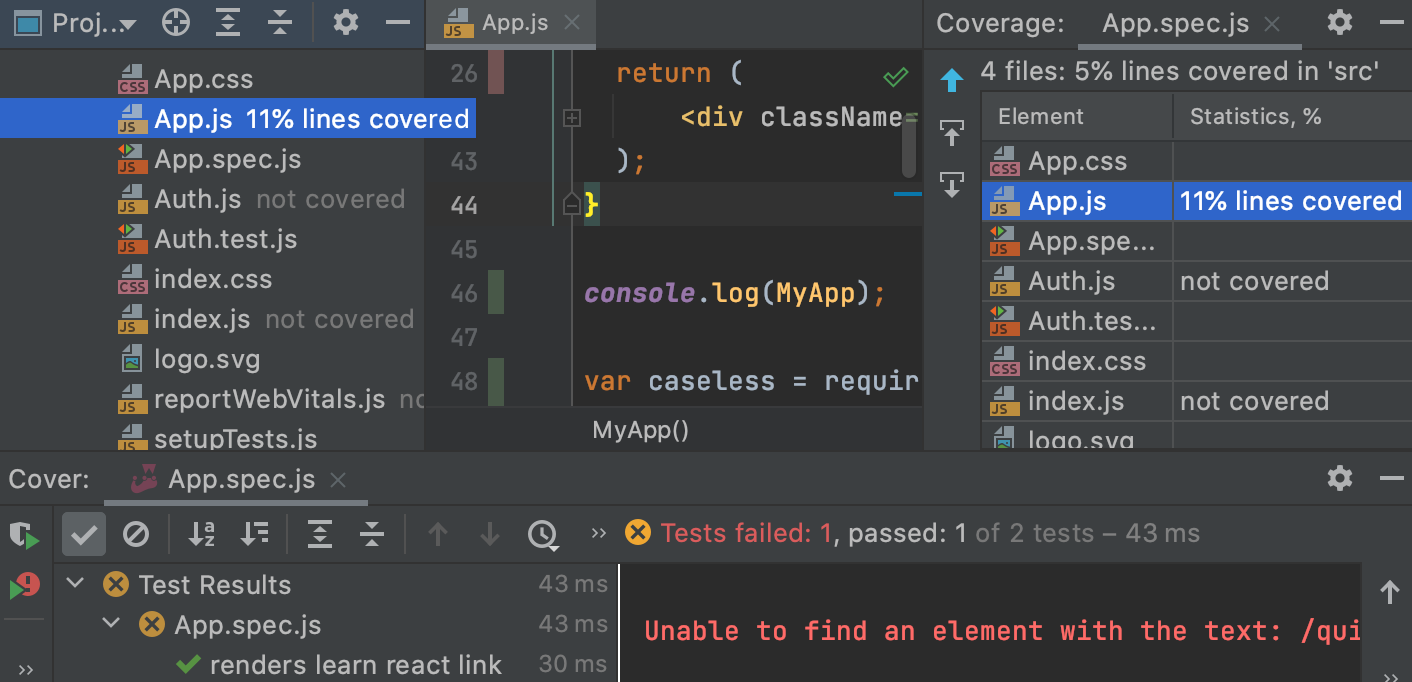The height and width of the screenshot is (682, 1412).
Task: Sort tests alphabetically
Action: click(202, 535)
